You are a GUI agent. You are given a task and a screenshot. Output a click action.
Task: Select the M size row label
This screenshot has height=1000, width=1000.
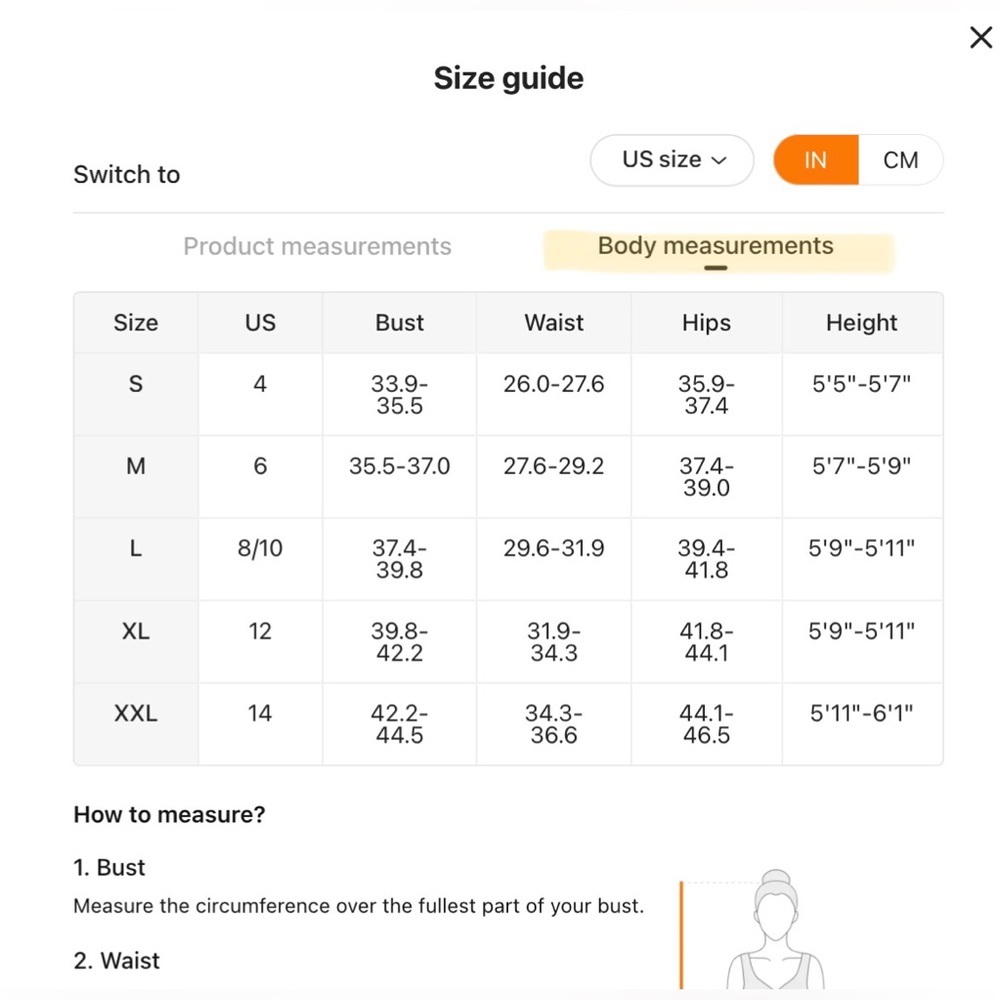tap(136, 466)
